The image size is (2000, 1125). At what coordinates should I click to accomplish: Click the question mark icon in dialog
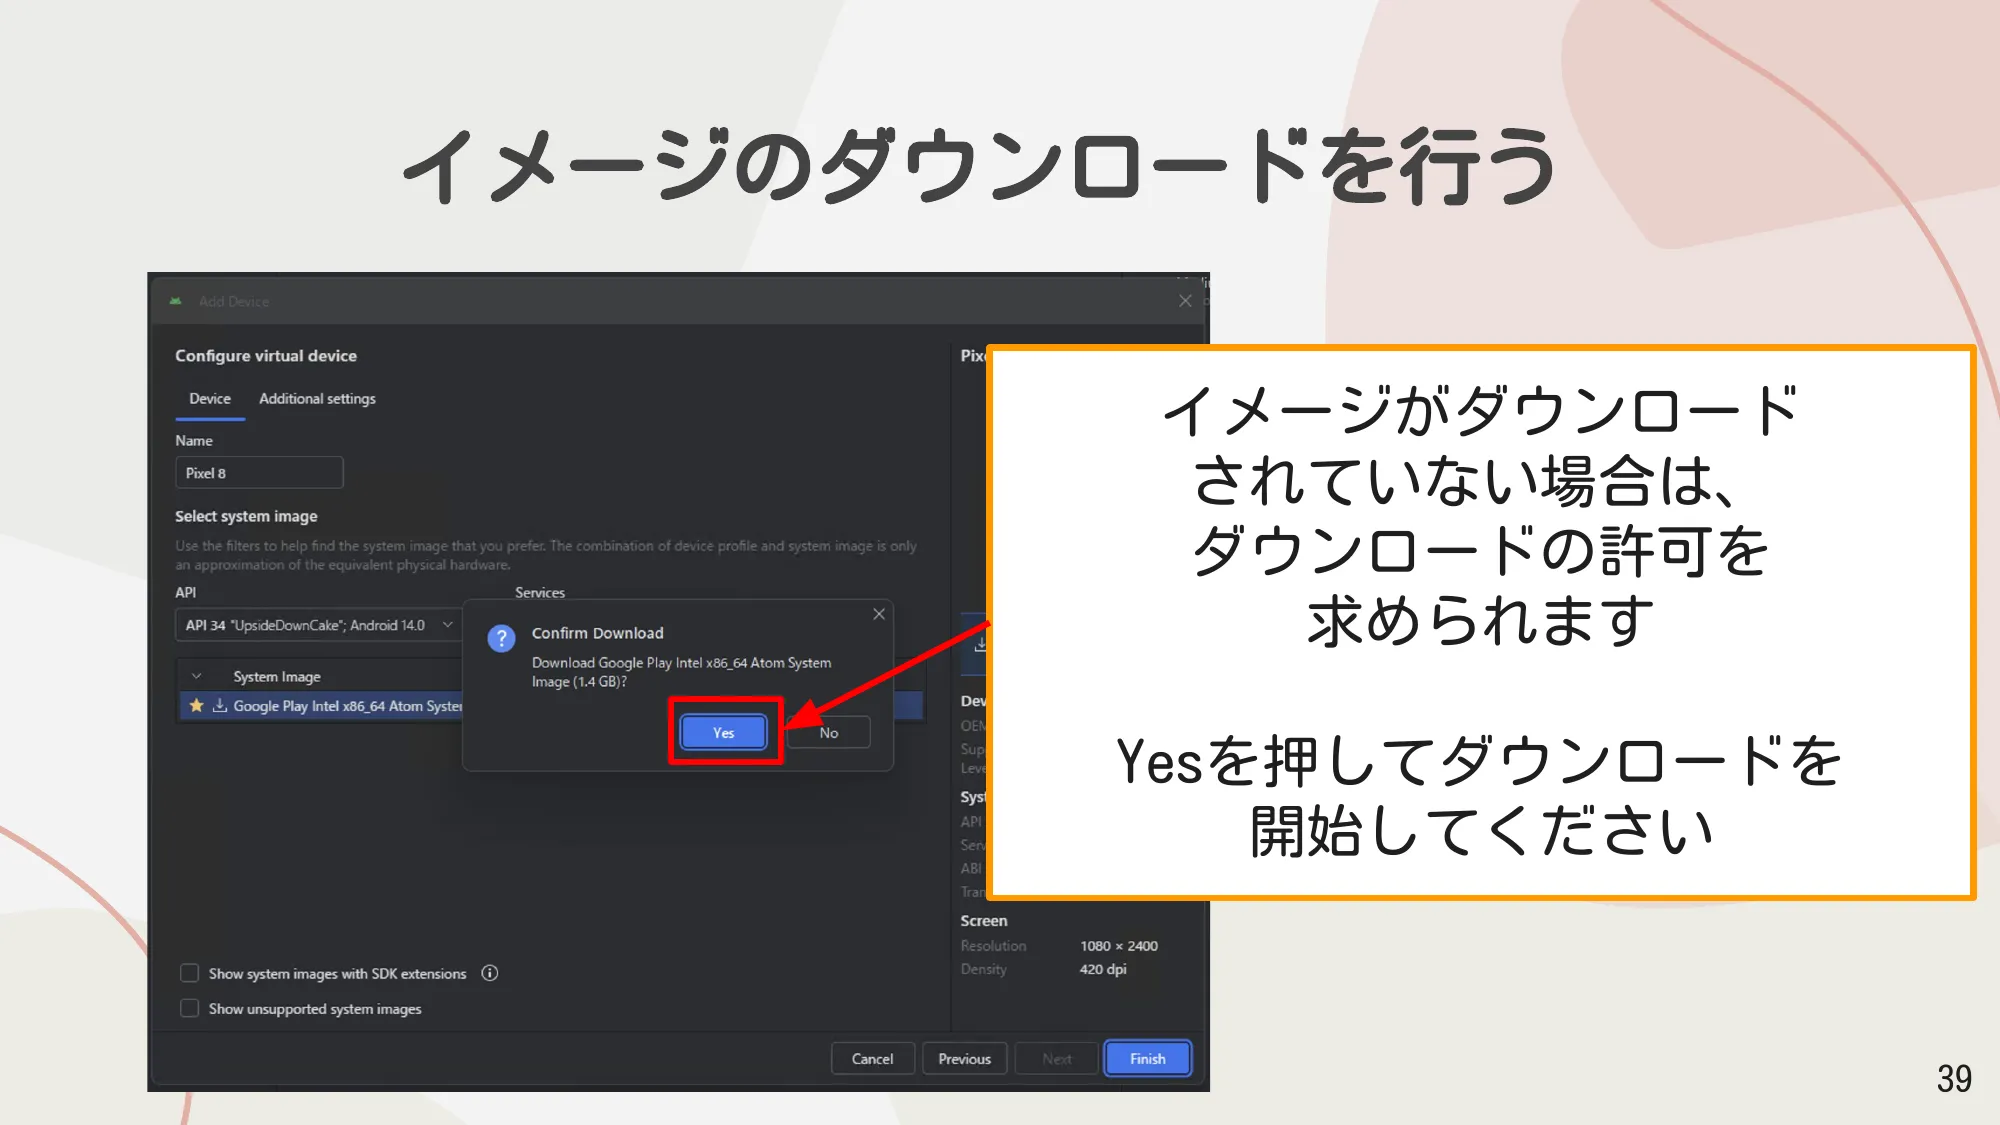tap(501, 638)
